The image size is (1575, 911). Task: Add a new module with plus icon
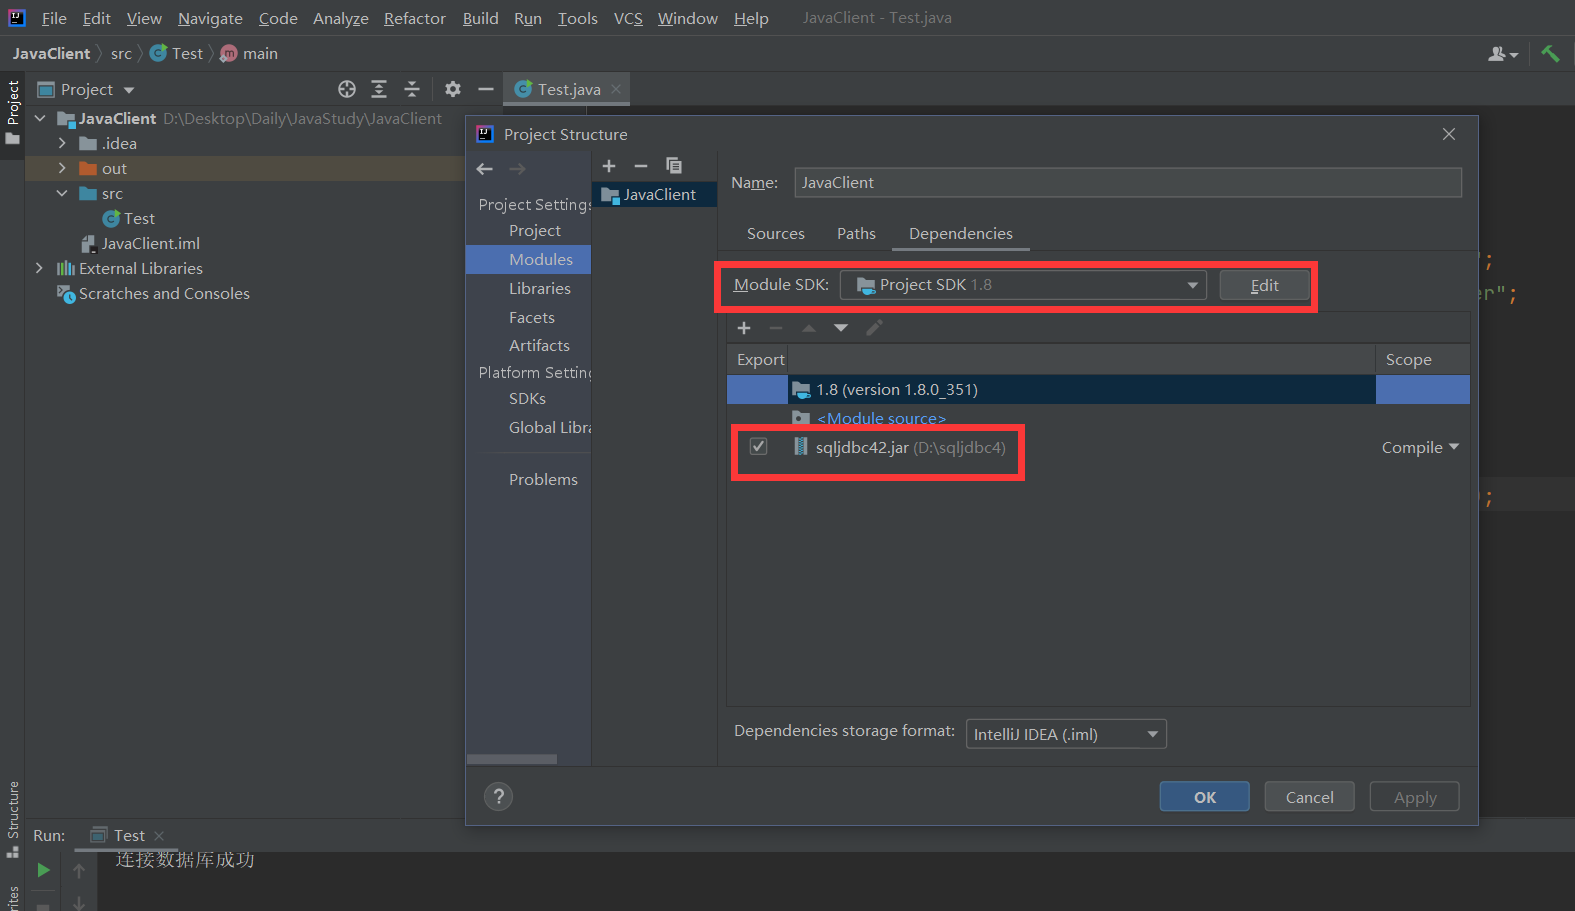click(x=609, y=166)
